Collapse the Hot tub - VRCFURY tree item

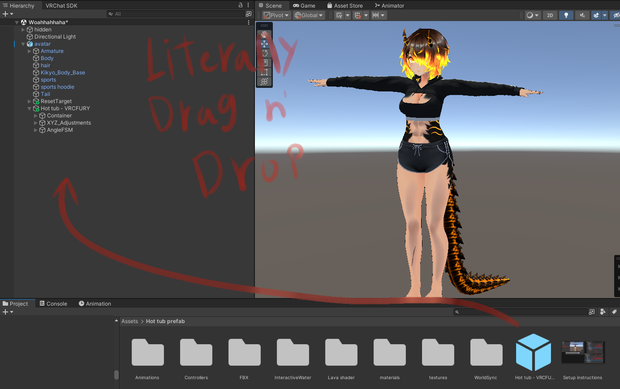(x=29, y=108)
